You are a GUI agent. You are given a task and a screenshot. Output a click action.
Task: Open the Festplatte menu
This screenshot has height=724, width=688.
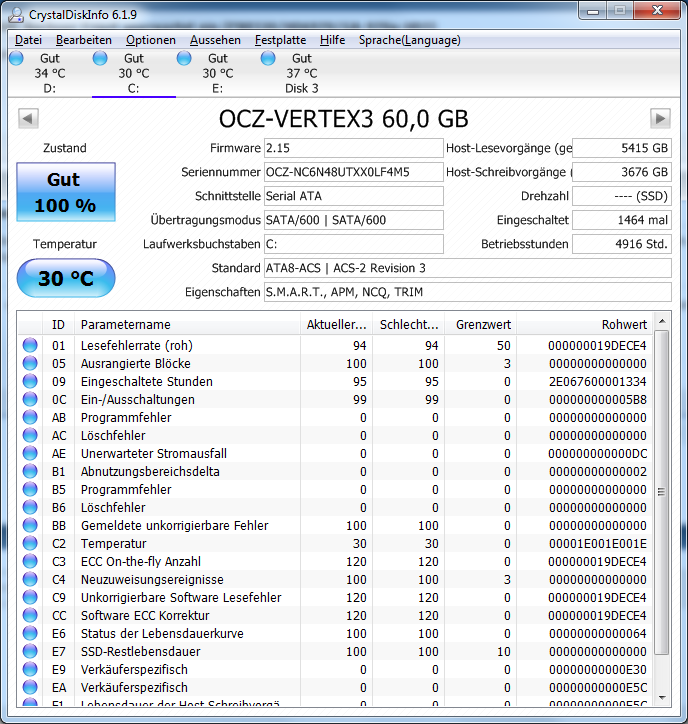280,40
